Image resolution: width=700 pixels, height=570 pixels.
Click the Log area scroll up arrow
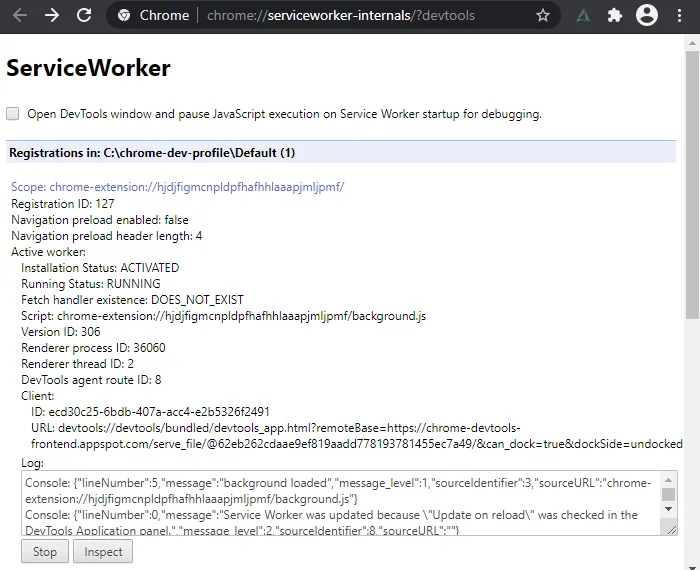(x=668, y=480)
